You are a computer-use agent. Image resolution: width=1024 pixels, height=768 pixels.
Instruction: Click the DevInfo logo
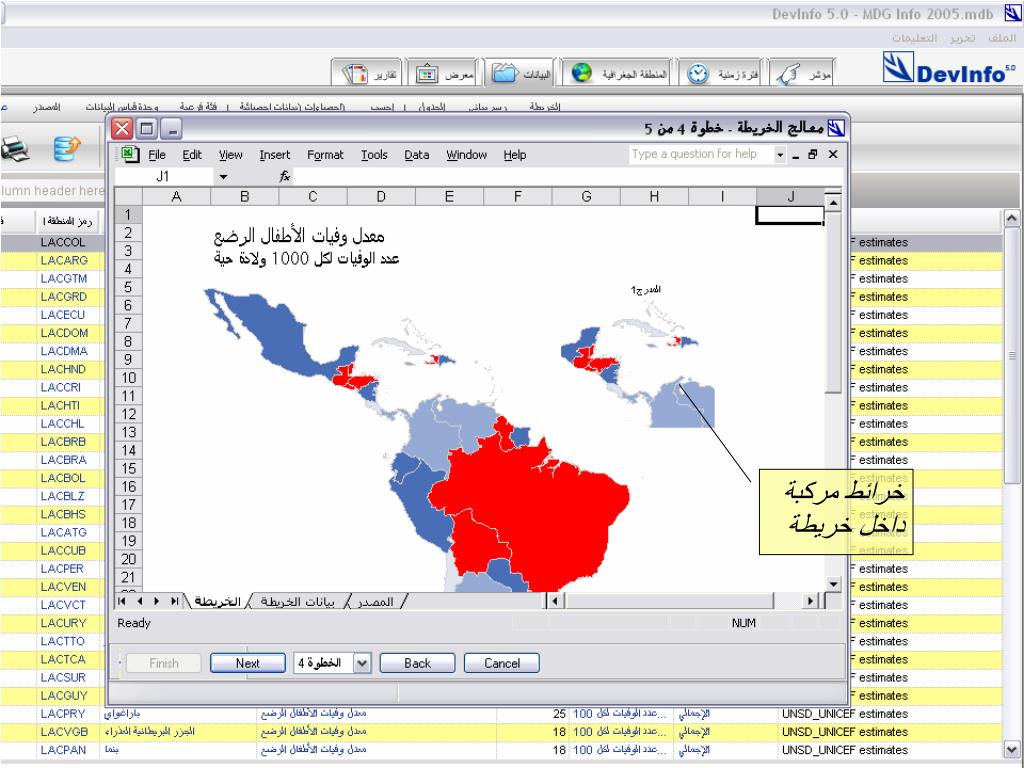(x=949, y=67)
